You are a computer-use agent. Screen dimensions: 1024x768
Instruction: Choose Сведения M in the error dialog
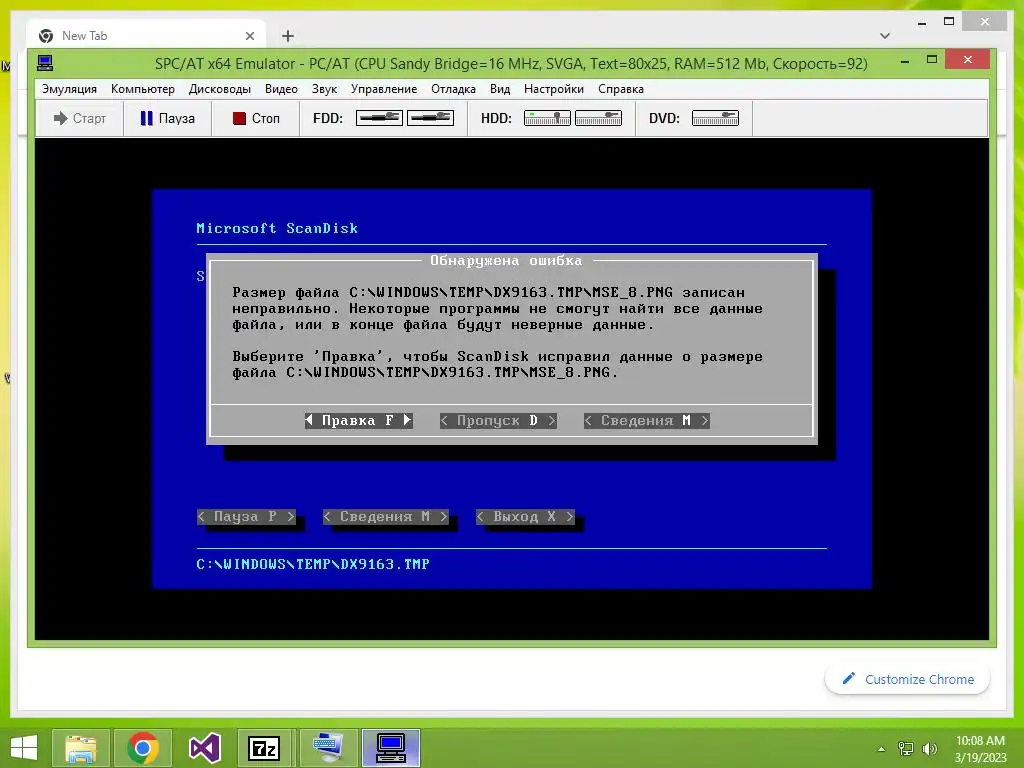click(x=647, y=421)
